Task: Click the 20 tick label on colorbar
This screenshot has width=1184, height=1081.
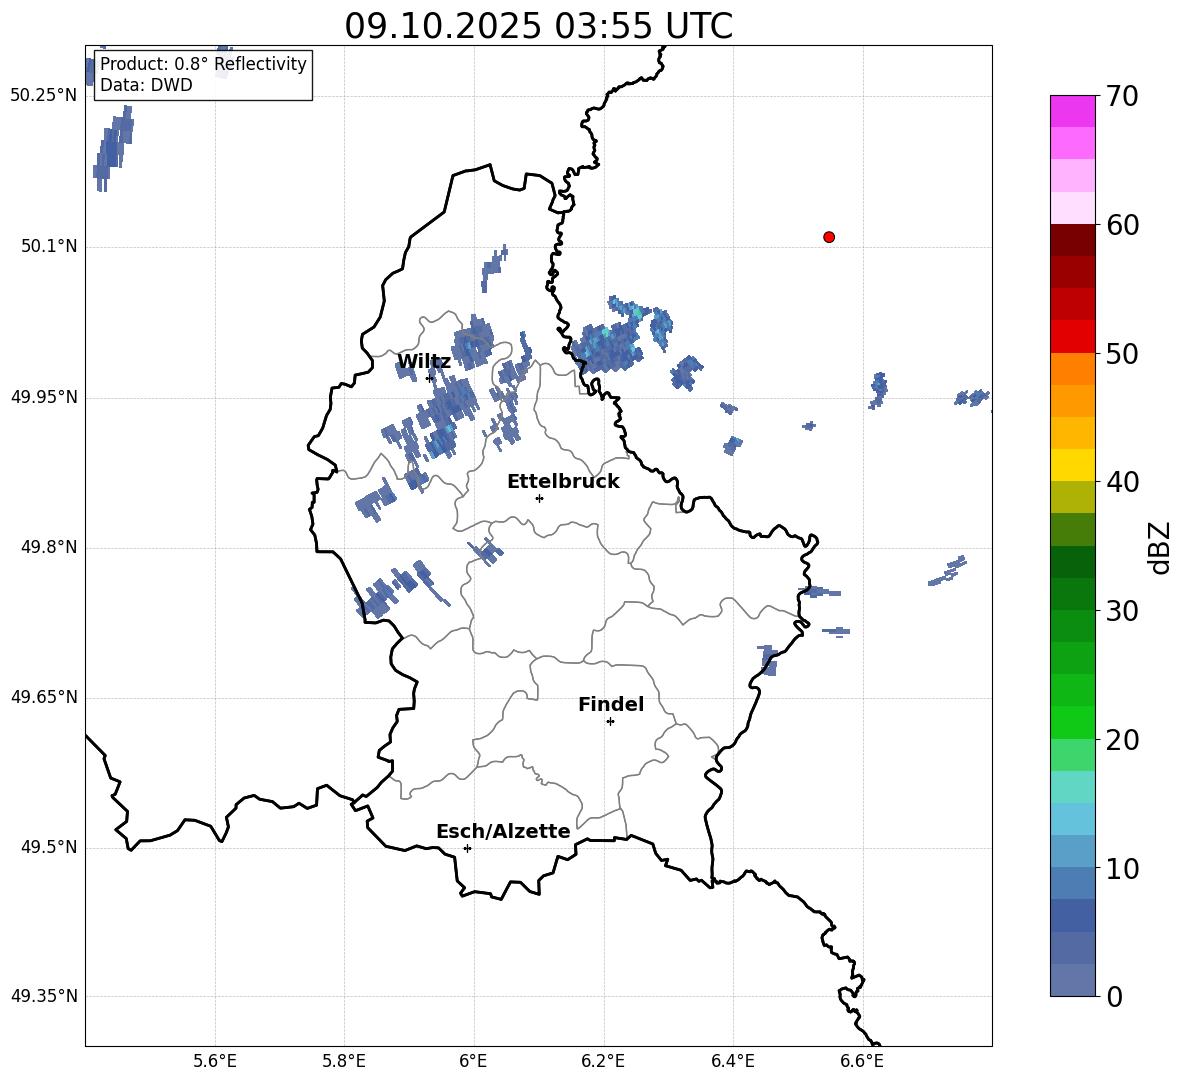Action: tap(1122, 739)
